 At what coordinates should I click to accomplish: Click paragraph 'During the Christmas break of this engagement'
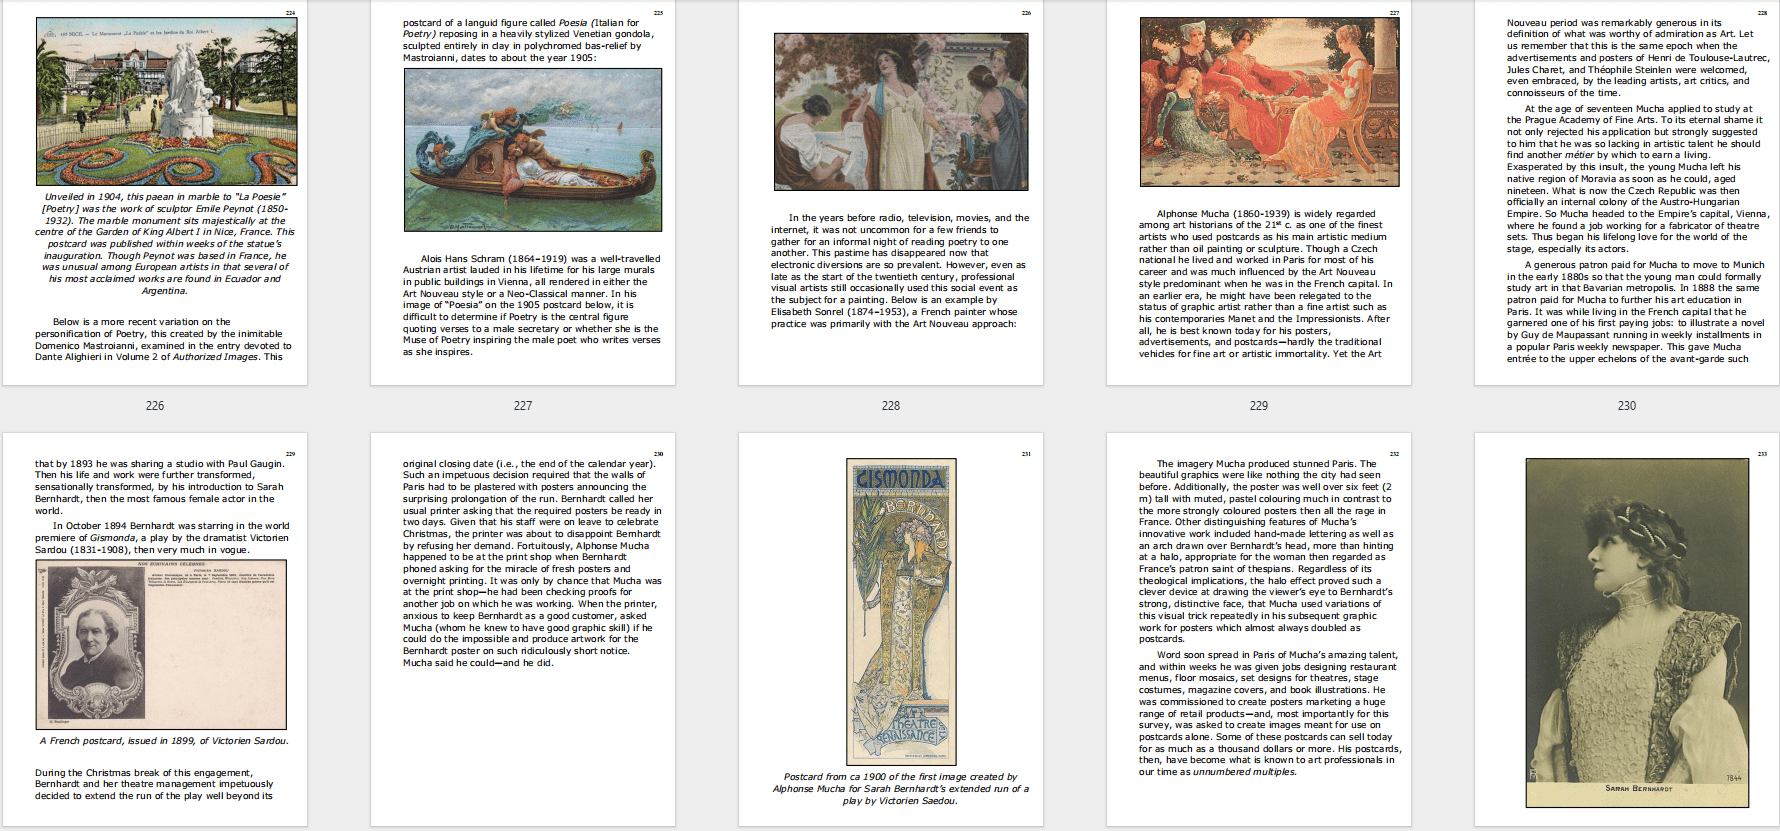[154, 784]
